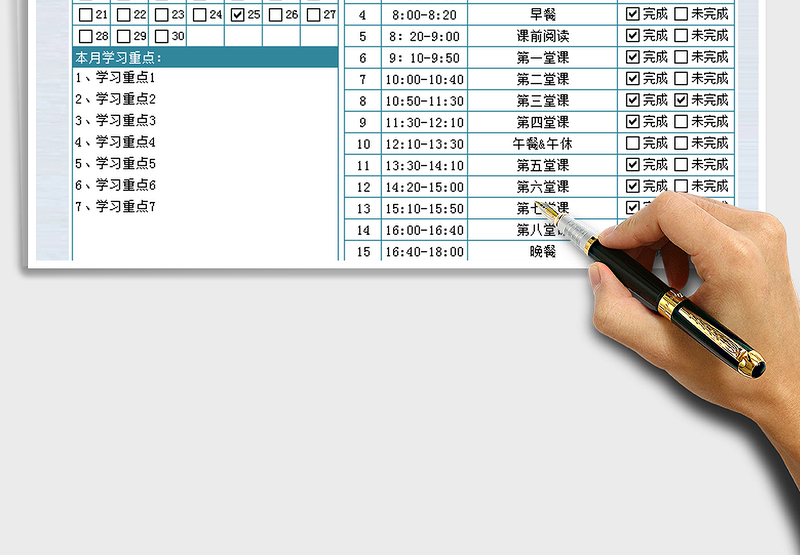Select the 课前阅读 activity cell
Screen dimensions: 800x555
click(x=542, y=36)
